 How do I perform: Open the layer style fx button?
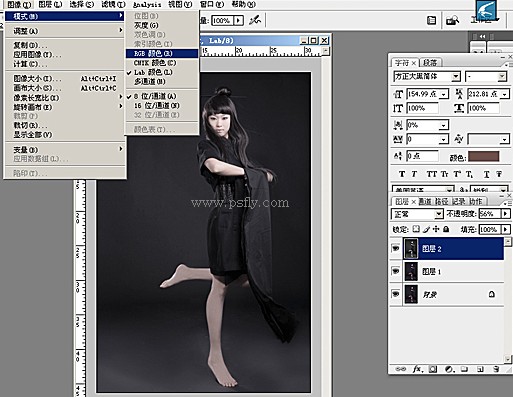click(417, 369)
